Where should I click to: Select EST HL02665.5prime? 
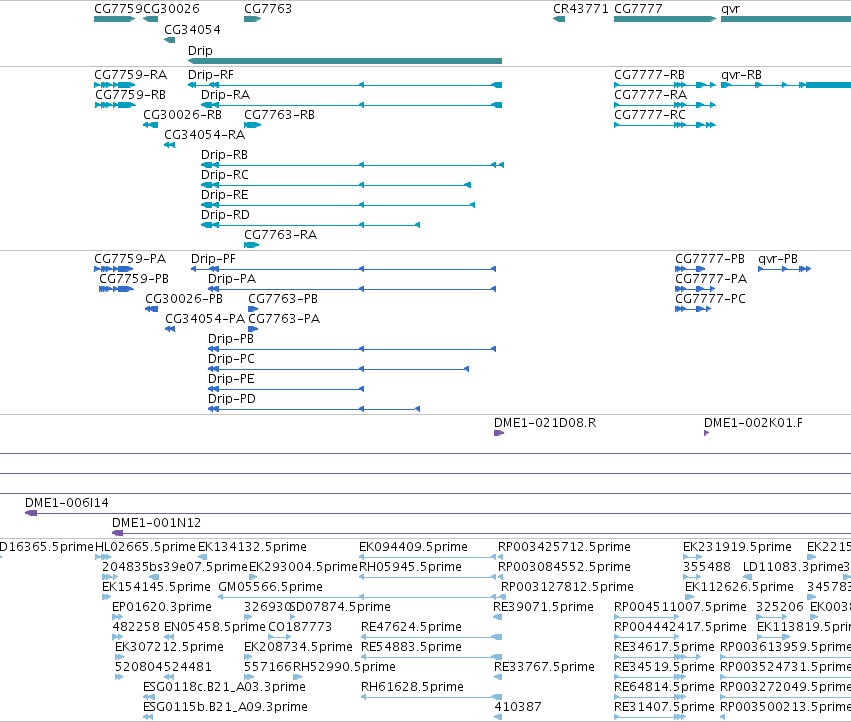click(x=103, y=557)
